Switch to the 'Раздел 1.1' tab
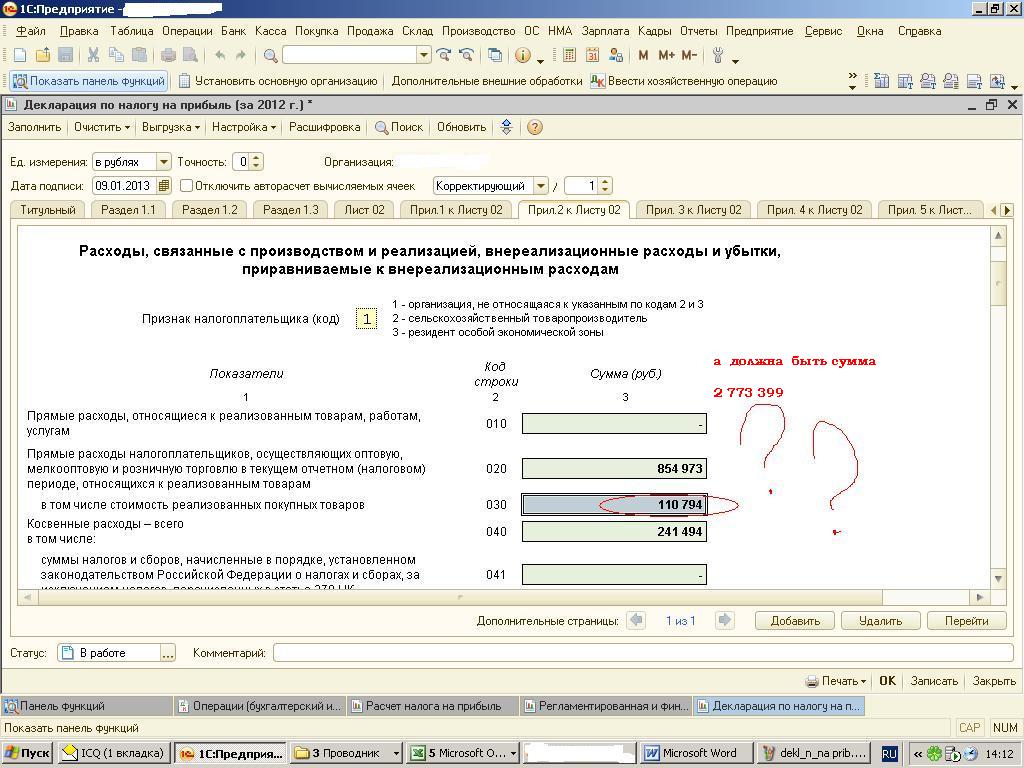 coord(128,210)
